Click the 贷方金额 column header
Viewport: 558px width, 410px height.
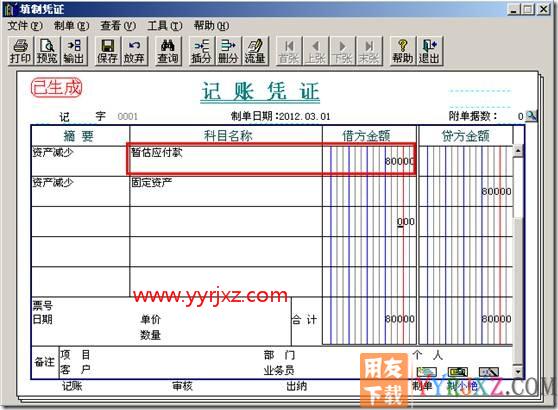coord(465,136)
